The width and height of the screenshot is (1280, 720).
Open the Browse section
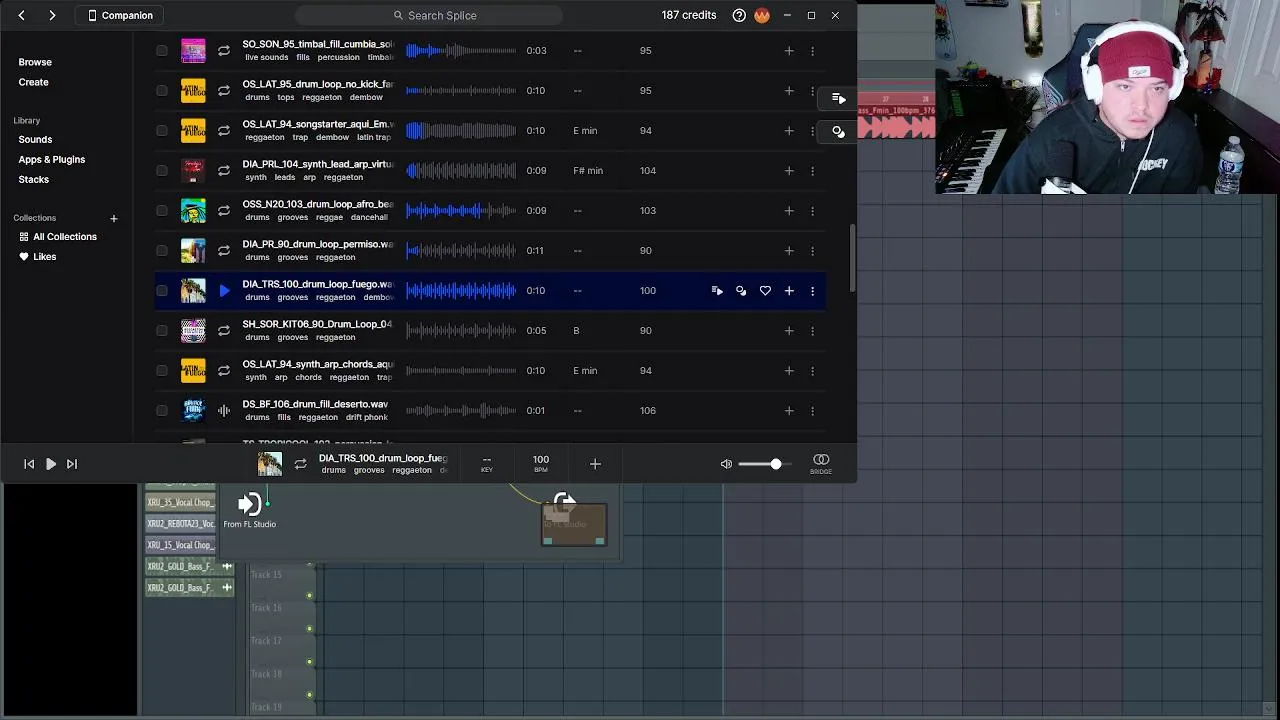(x=35, y=62)
